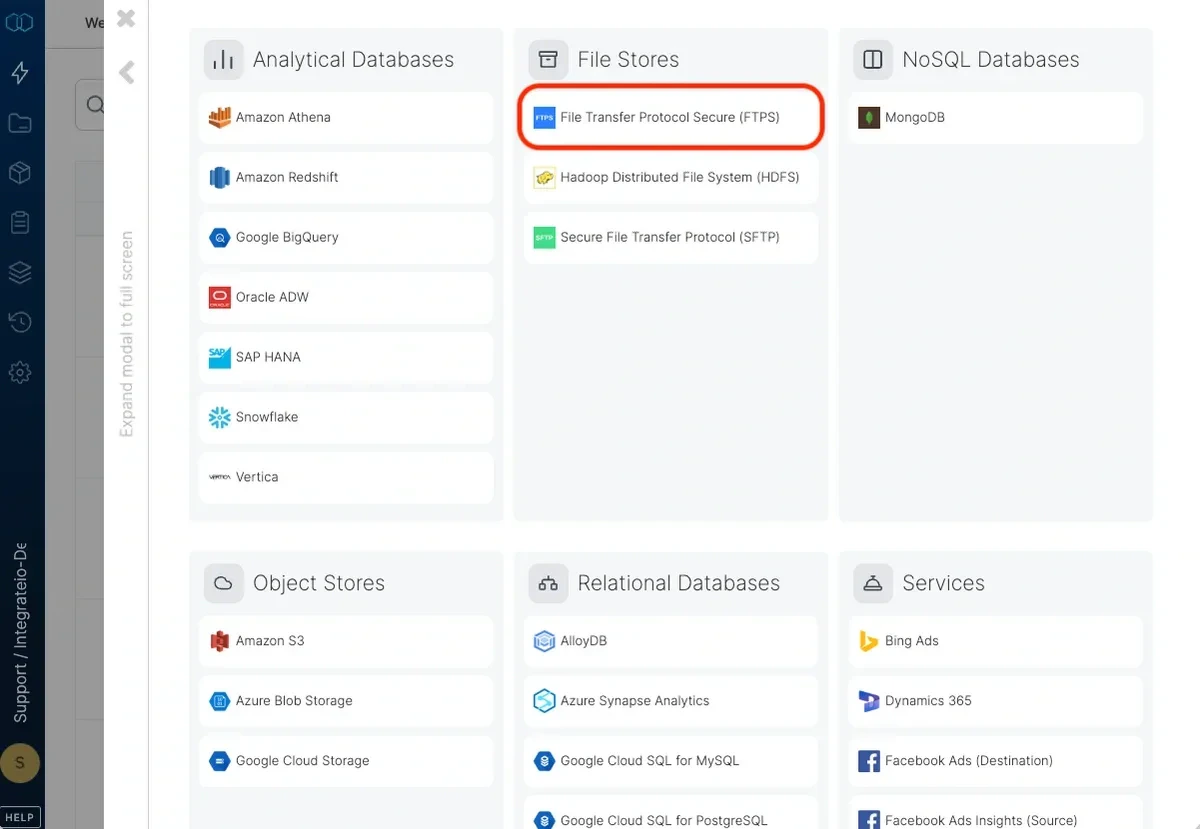Select Dynamics 365 service
The width and height of the screenshot is (1200, 829).
[x=996, y=701]
